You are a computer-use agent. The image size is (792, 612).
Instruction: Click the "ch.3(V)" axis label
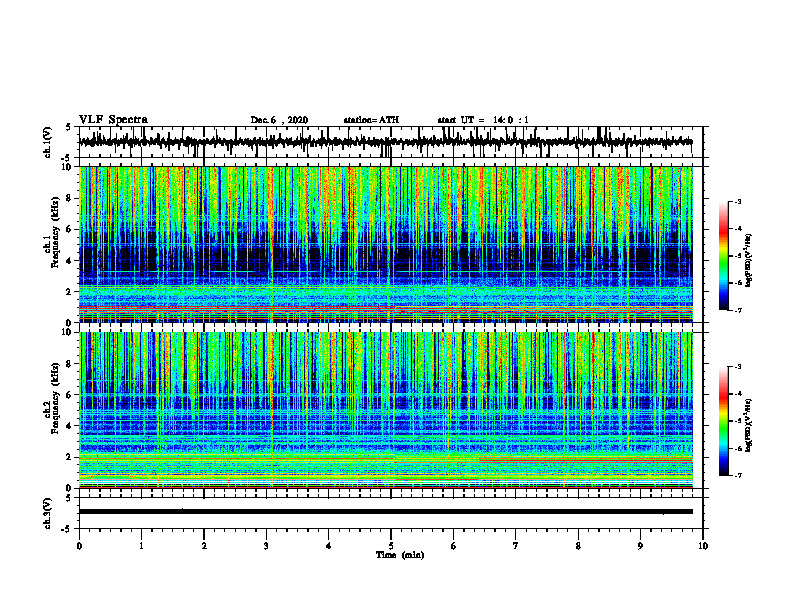[48, 513]
